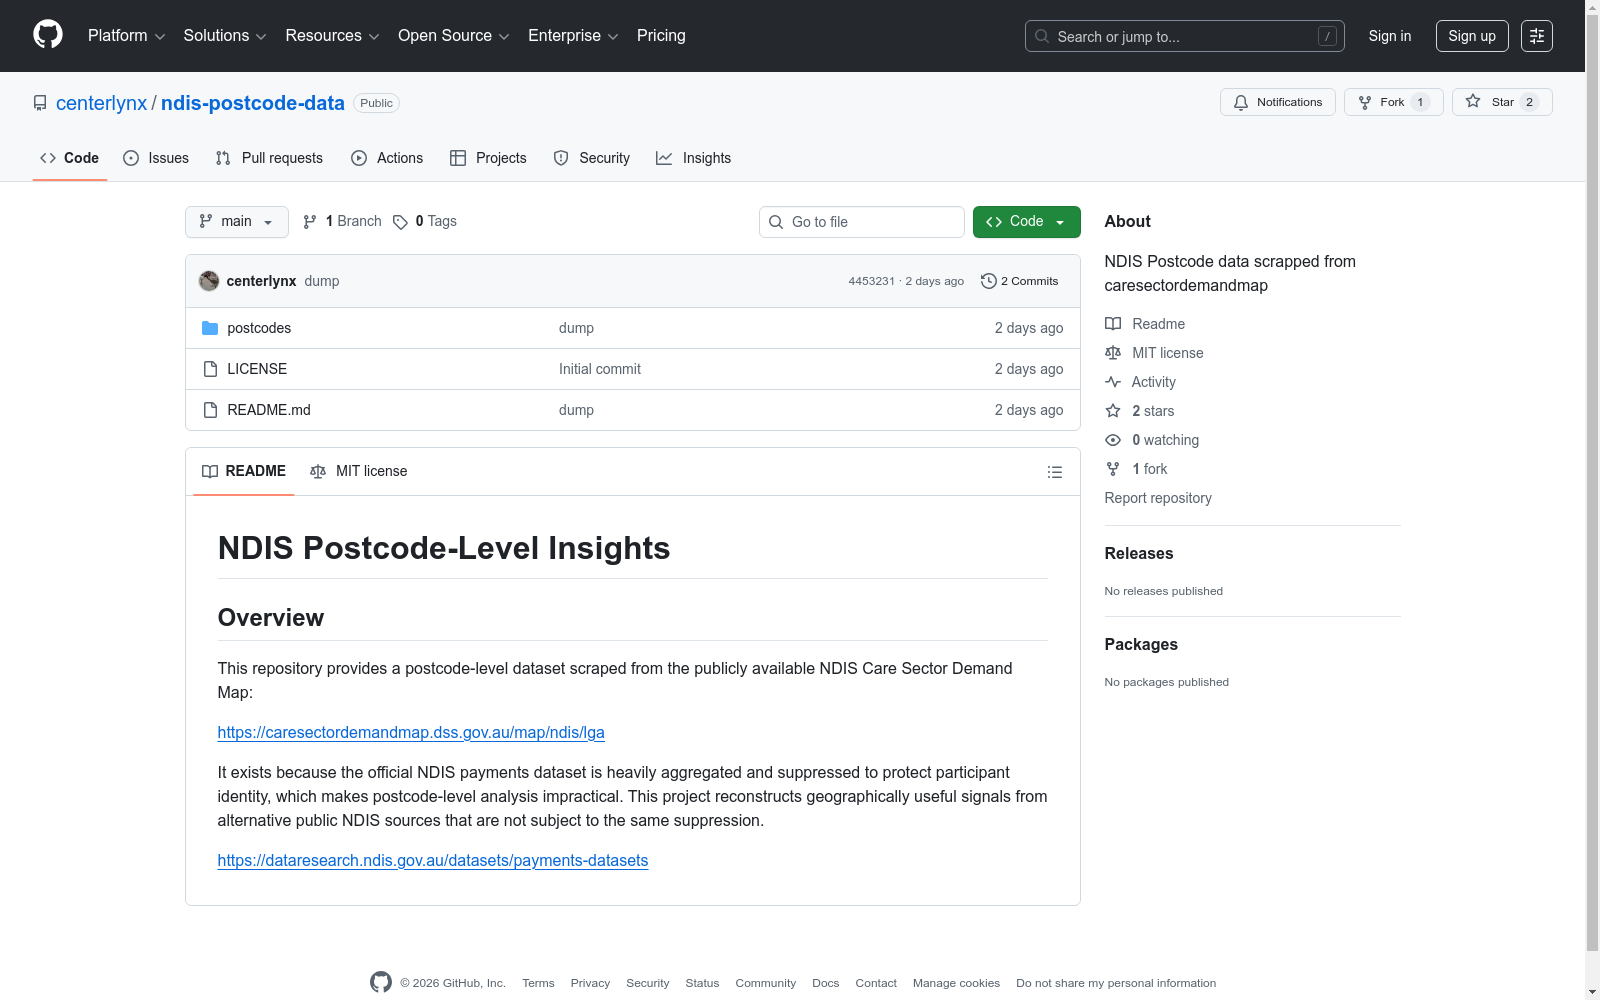This screenshot has height=1000, width=1600.
Task: Open footer Privacy link
Action: pyautogui.click(x=590, y=983)
